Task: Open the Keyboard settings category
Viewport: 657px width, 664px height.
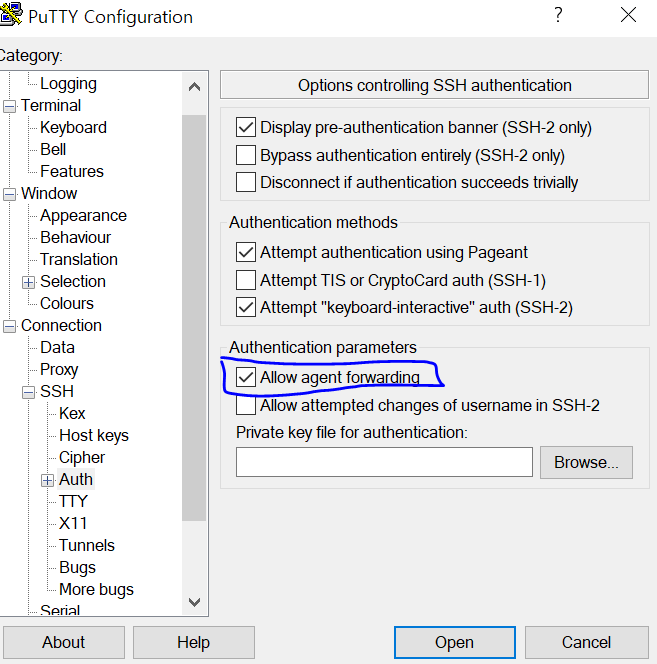Action: [x=73, y=127]
